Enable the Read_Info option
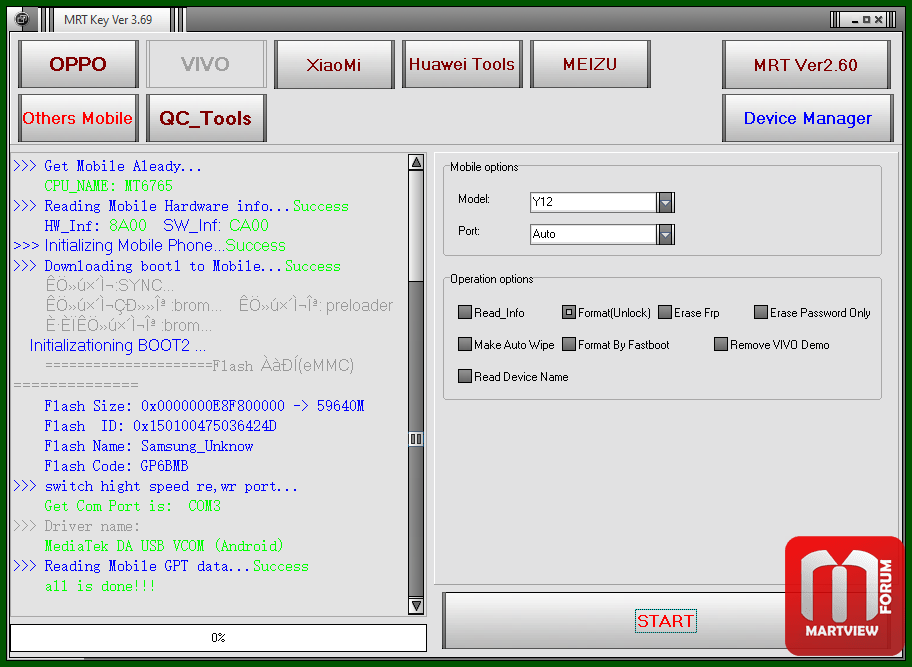Viewport: 912px width, 667px height. pyautogui.click(x=465, y=313)
